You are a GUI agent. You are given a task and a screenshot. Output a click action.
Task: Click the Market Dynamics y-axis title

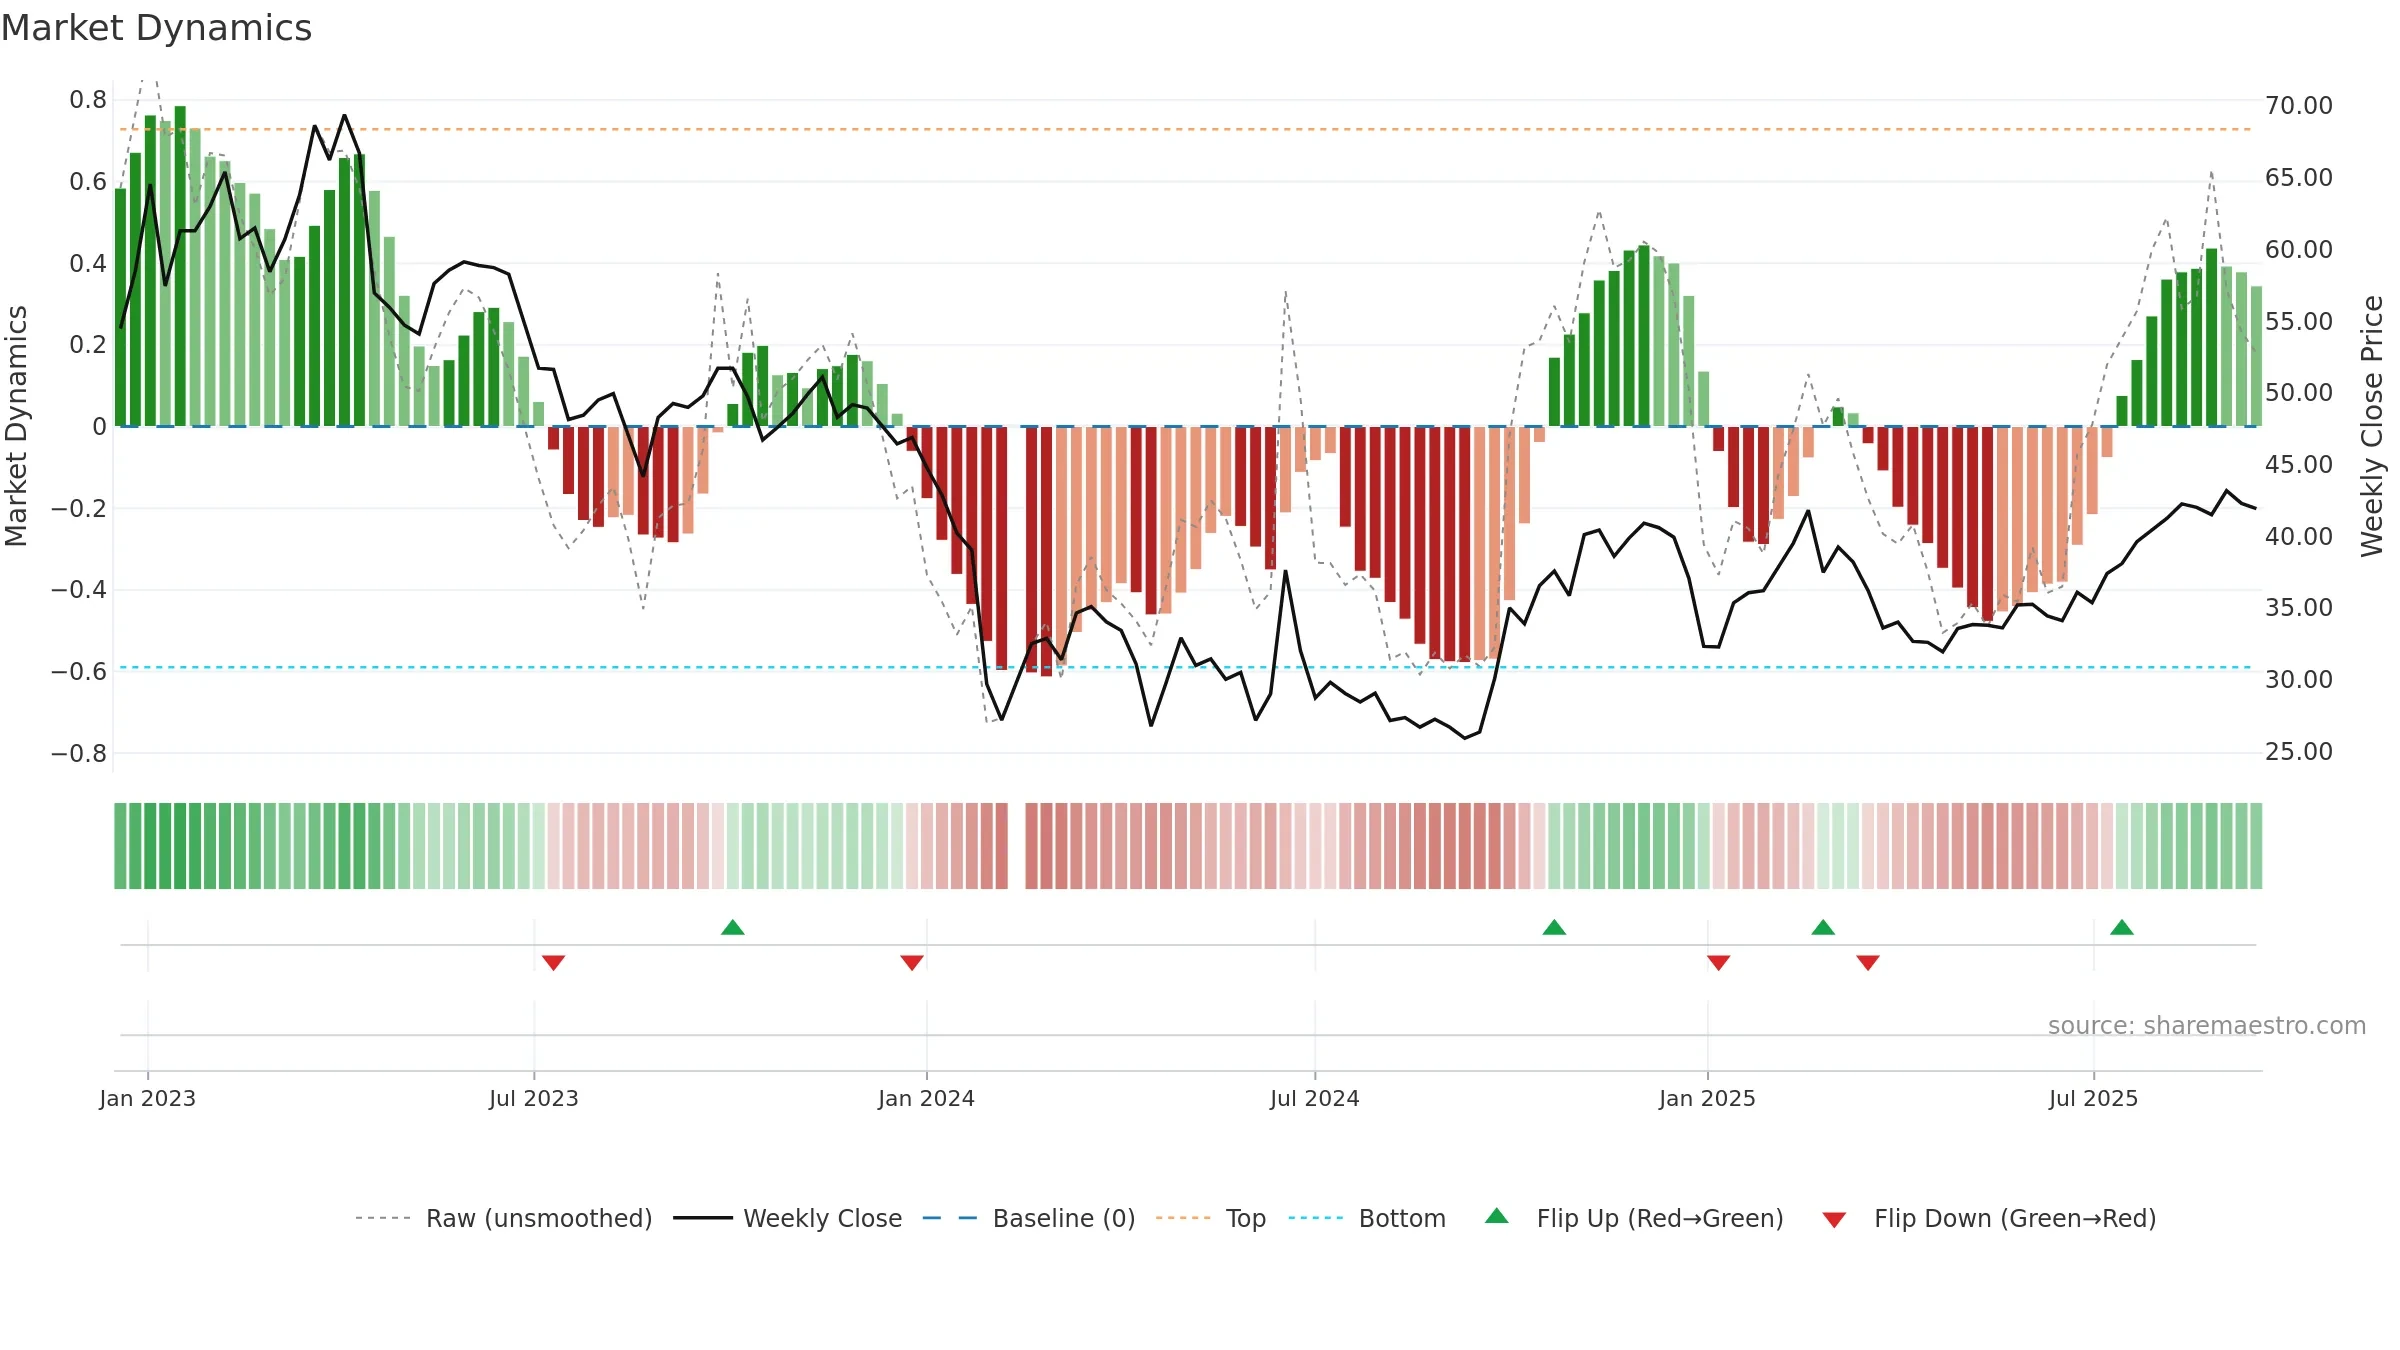pos(16,426)
